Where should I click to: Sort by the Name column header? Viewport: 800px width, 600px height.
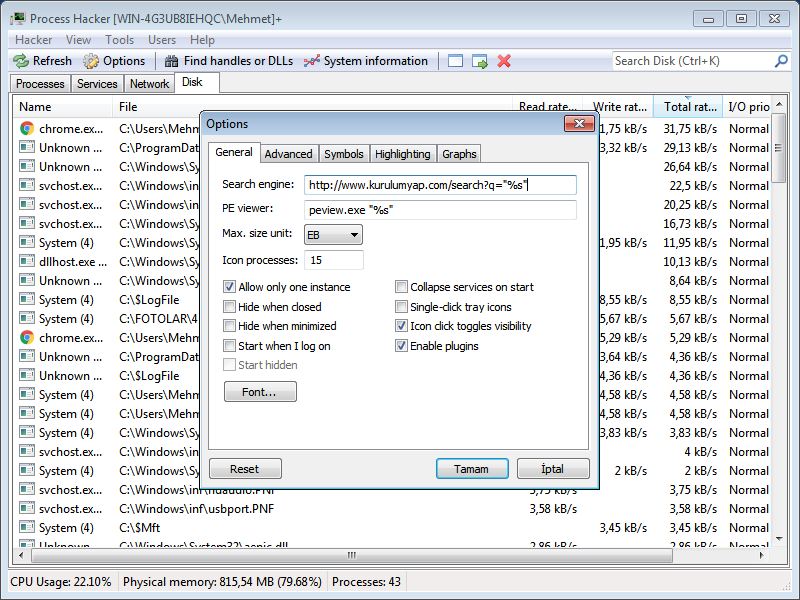[x=62, y=107]
